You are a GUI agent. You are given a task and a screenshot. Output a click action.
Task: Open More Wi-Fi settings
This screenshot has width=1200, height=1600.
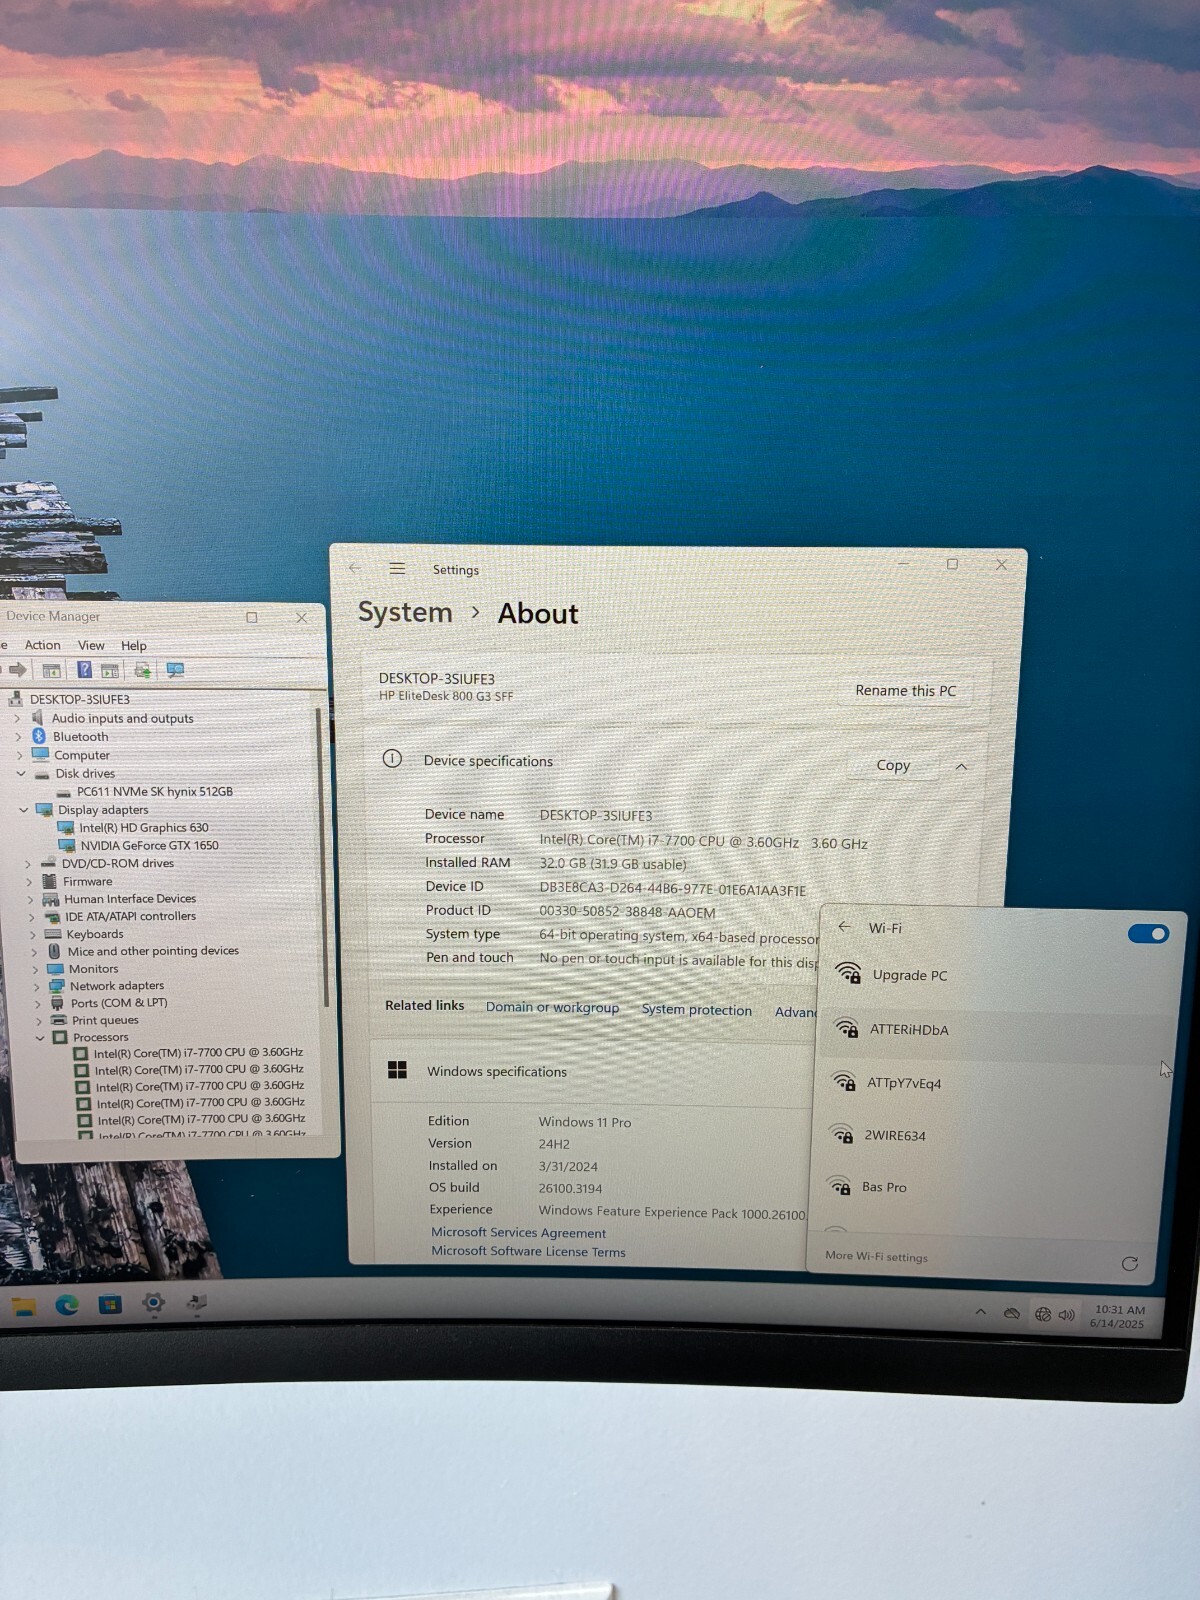point(876,1256)
